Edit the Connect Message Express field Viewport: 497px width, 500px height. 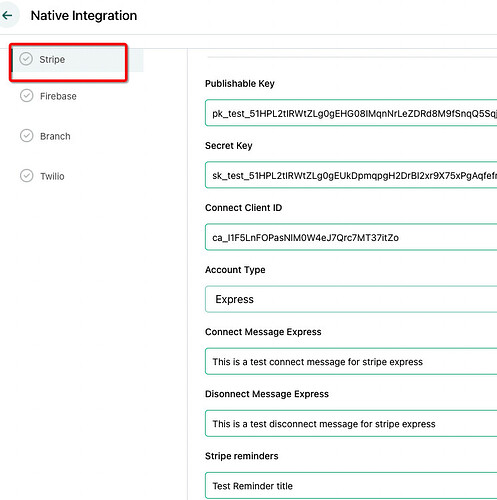click(x=351, y=361)
